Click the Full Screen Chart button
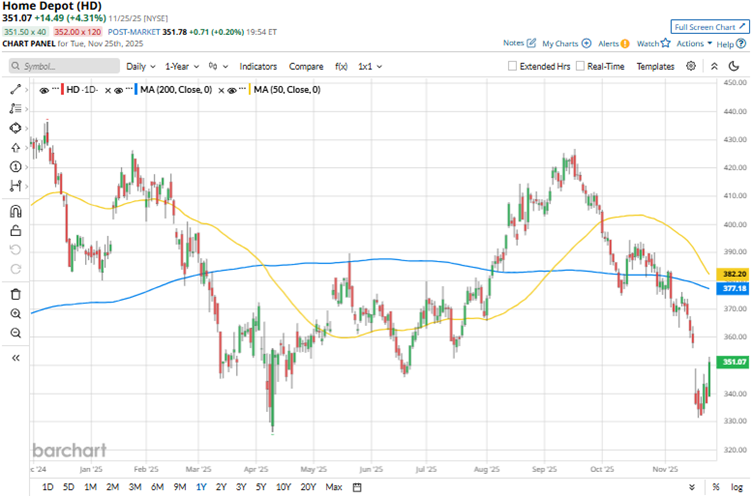752x496 pixels. point(709,27)
